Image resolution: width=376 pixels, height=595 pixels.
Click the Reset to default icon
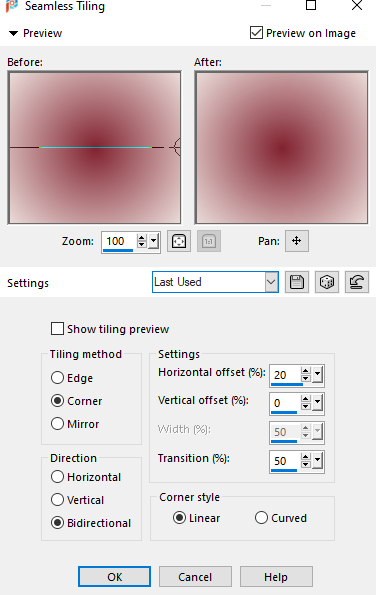point(357,282)
